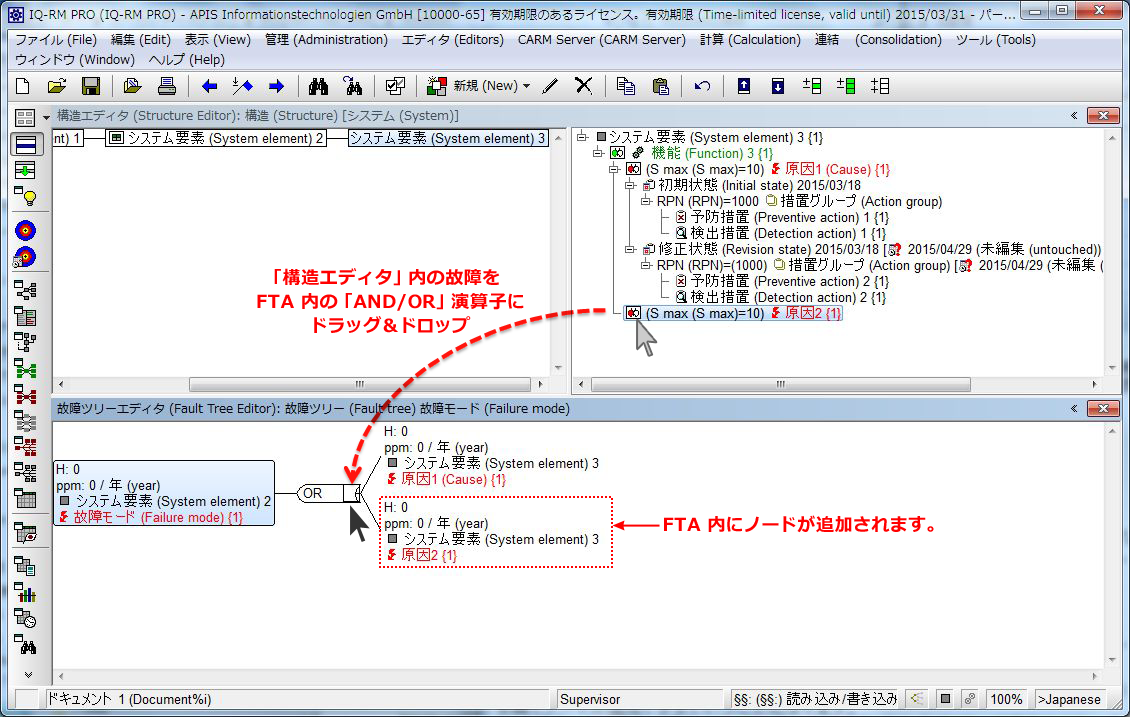This screenshot has height=717, width=1130.
Task: Open search with the binoculars toolbar icon
Action: pos(318,86)
